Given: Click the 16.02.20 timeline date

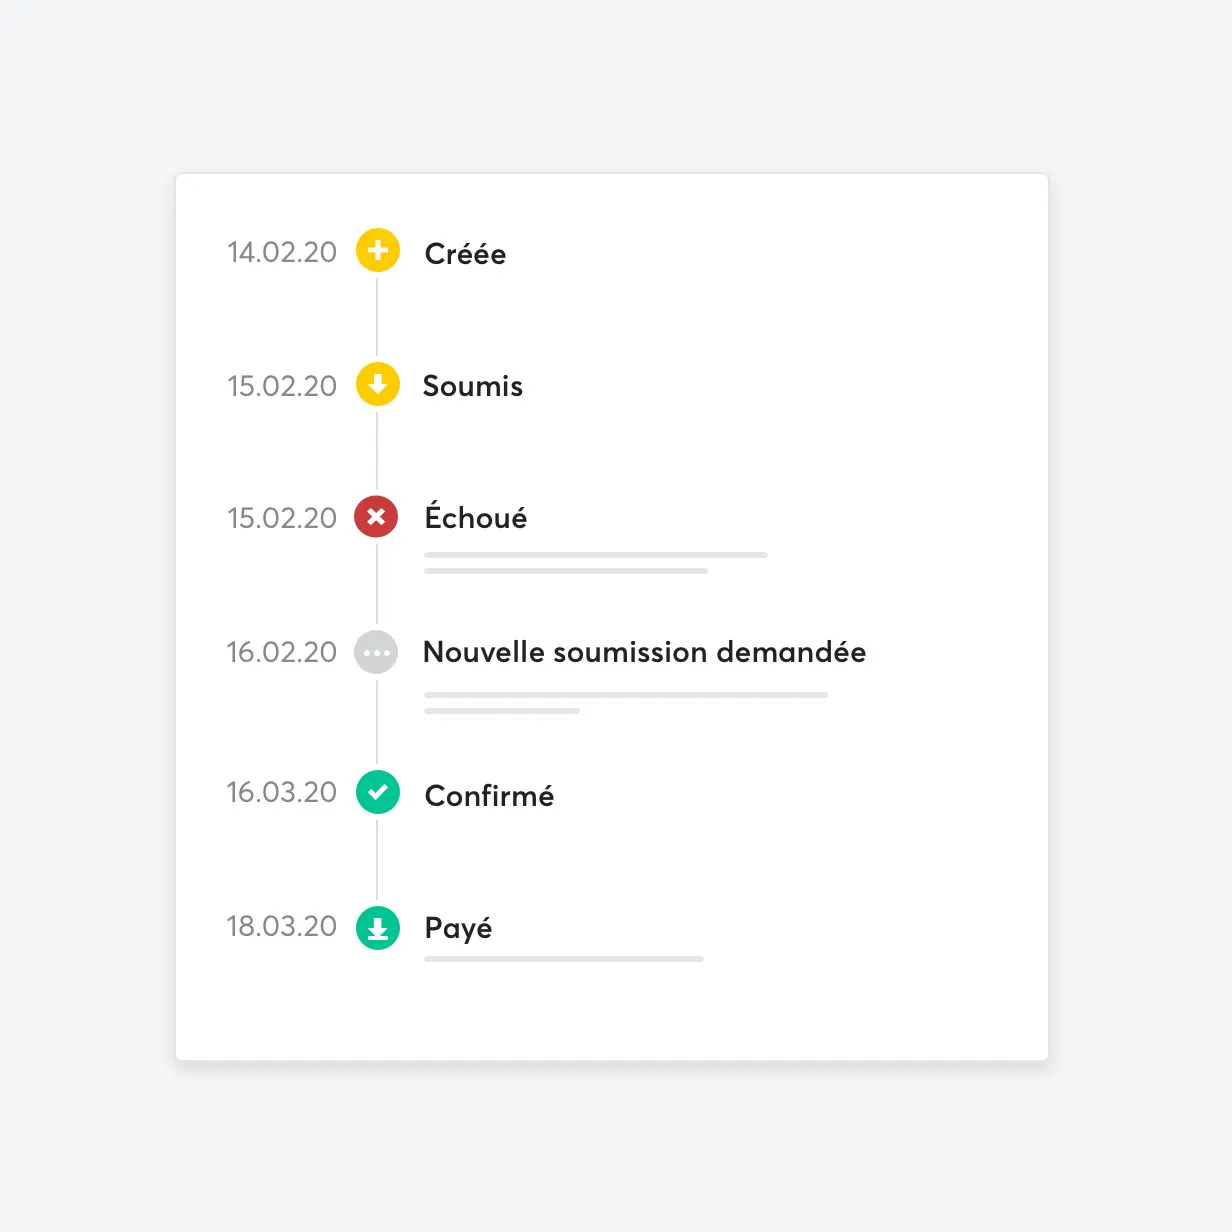Looking at the screenshot, I should pos(282,652).
